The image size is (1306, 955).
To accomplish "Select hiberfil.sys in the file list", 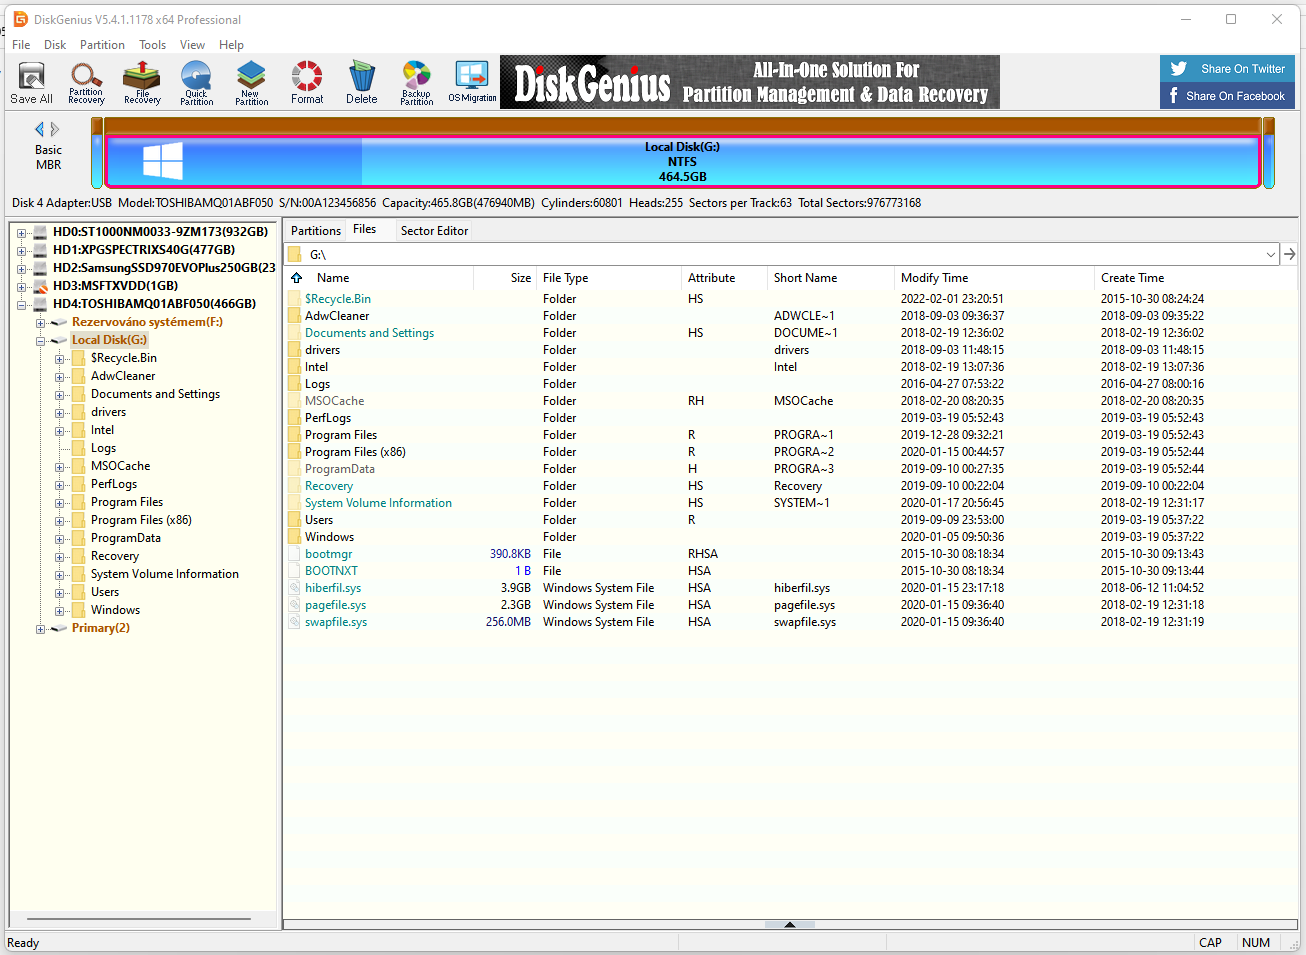I will coord(333,588).
